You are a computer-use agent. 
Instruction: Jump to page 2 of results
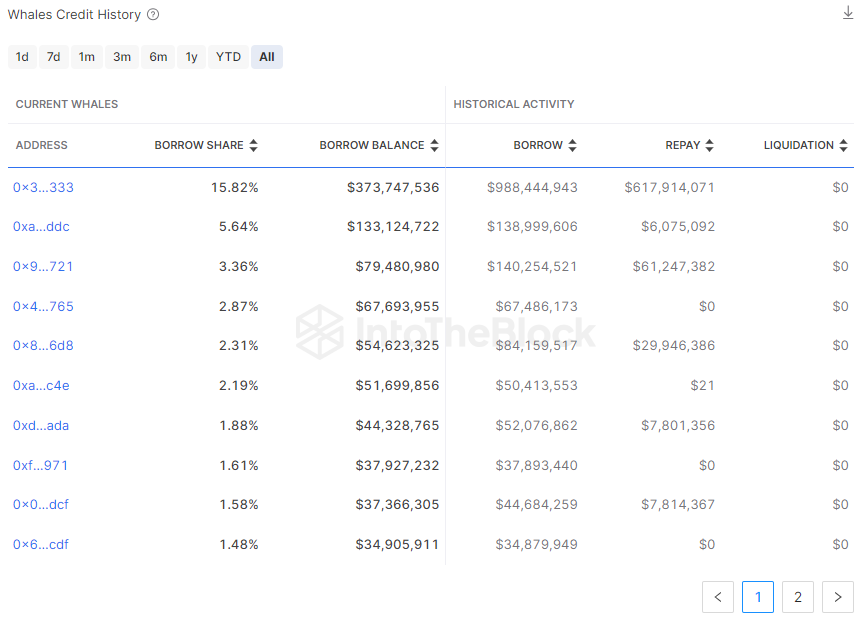coord(797,598)
